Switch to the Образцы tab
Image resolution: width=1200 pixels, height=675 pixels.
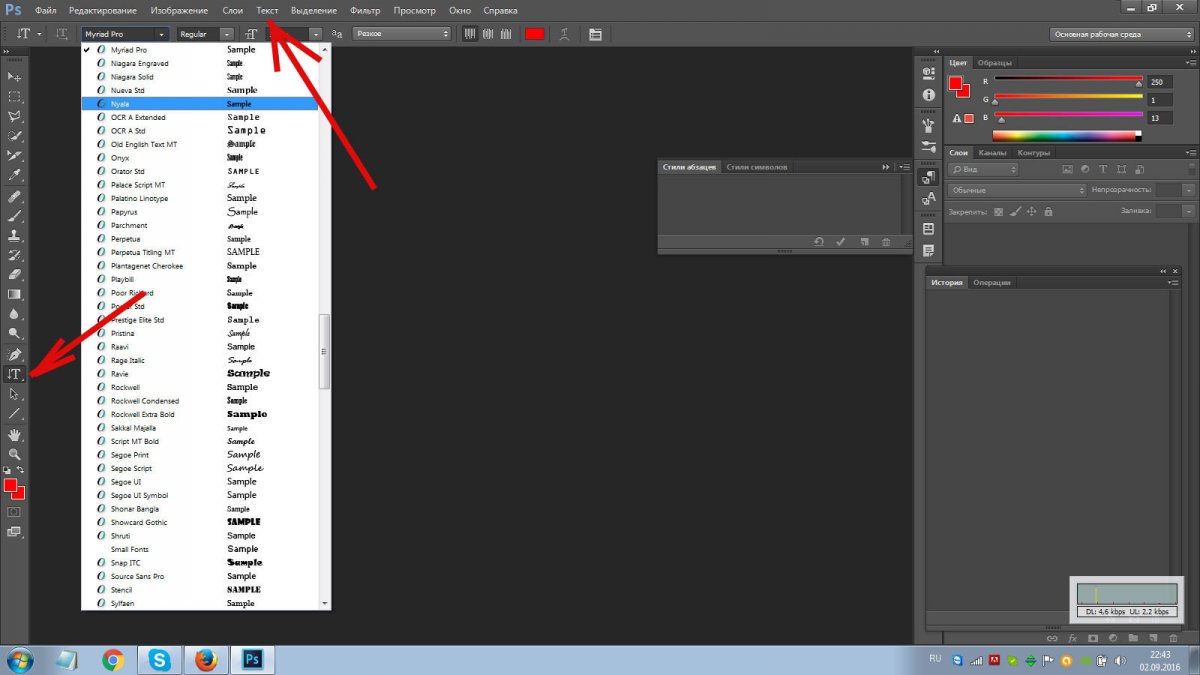995,63
